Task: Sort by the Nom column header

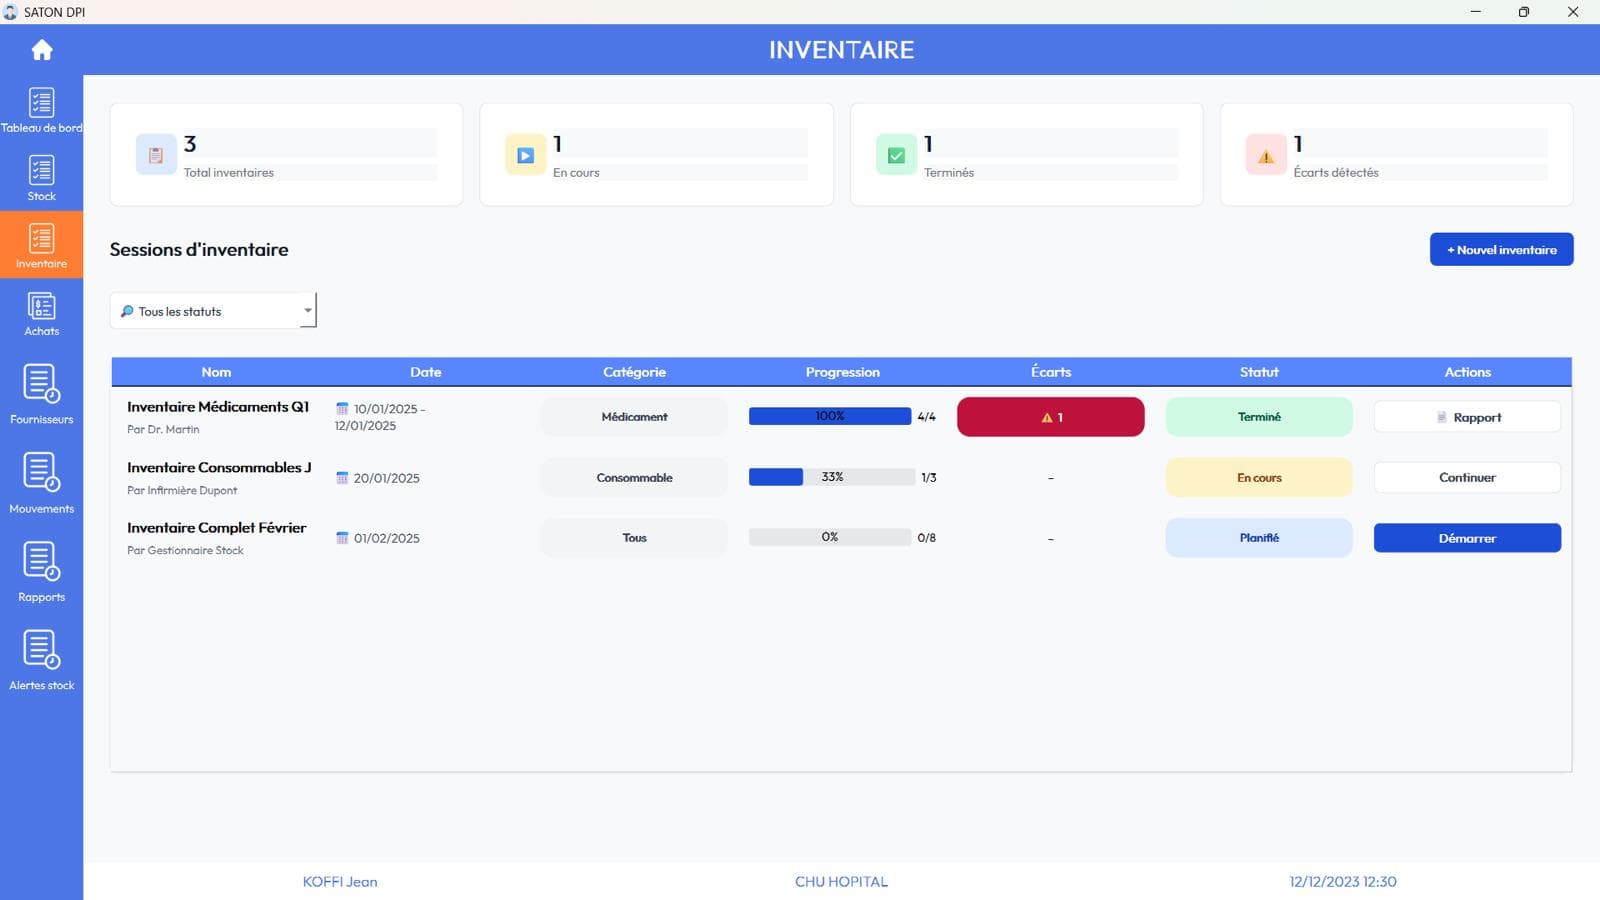Action: 216,372
